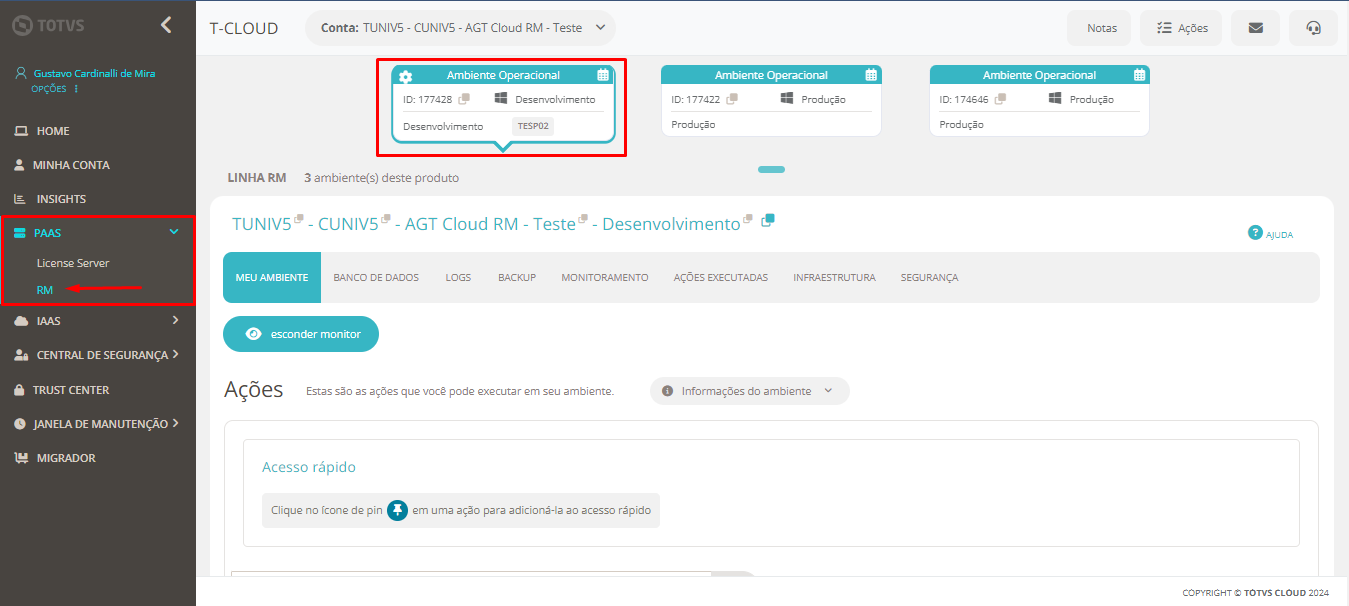The height and width of the screenshot is (606, 1349).
Task: Select environment card ID 177422 Produção
Action: pos(771,100)
